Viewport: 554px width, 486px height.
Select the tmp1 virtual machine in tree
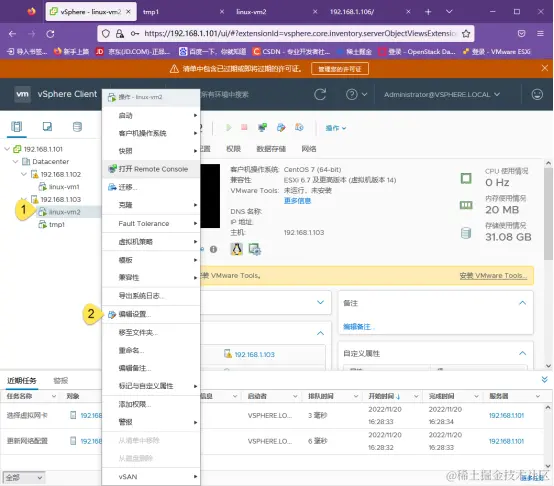pyautogui.click(x=57, y=224)
